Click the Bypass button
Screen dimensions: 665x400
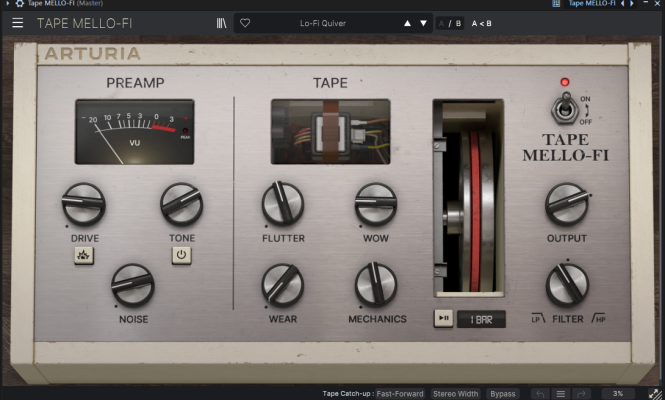[503, 393]
